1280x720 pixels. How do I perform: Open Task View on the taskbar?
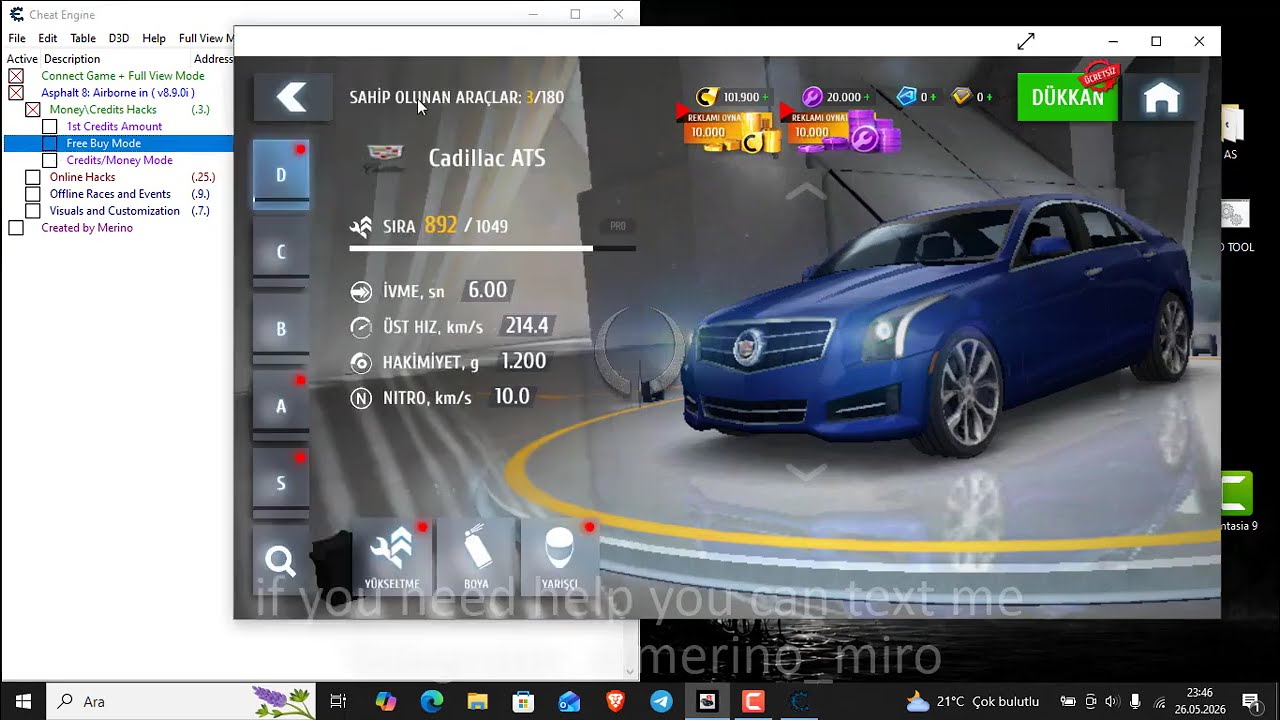[x=338, y=701]
